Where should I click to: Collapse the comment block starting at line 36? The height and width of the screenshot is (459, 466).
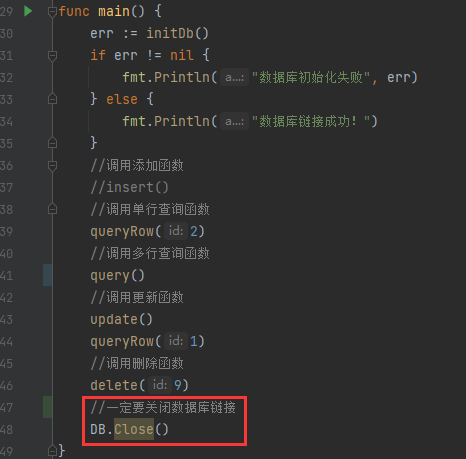click(52, 166)
